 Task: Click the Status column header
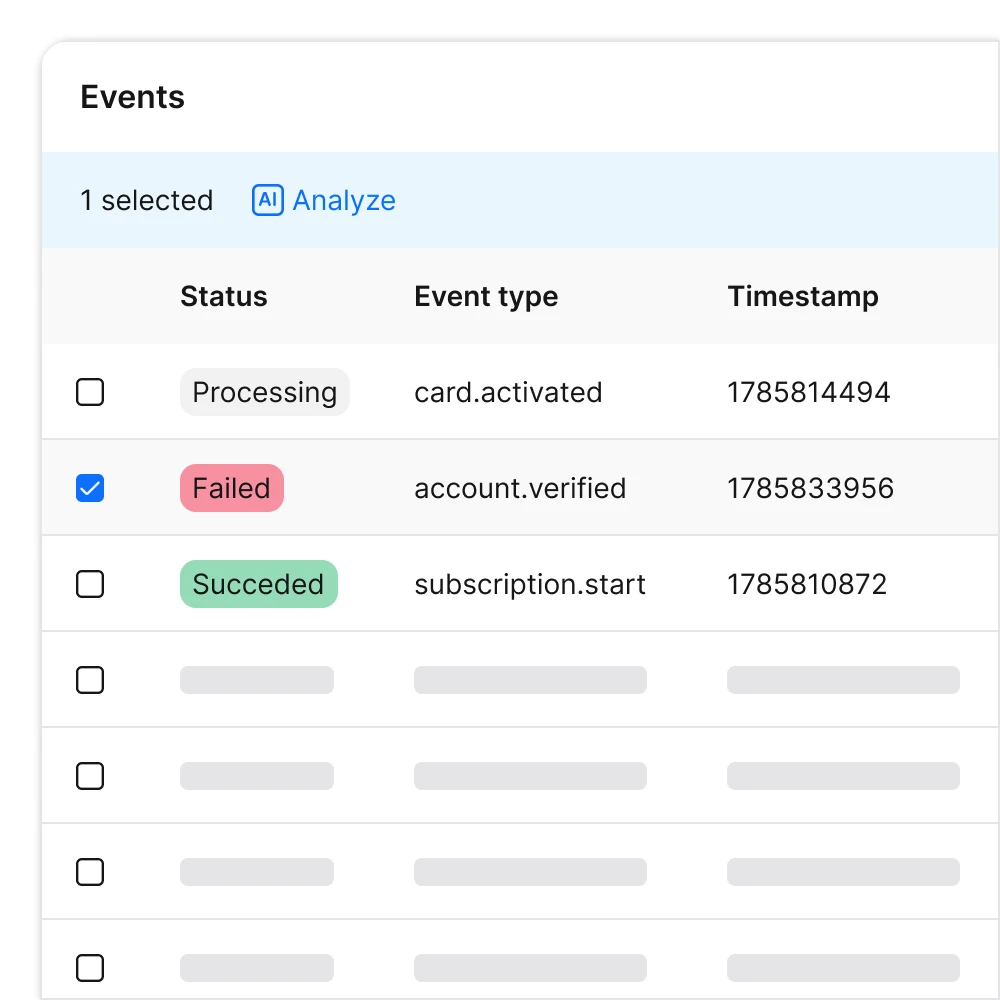pyautogui.click(x=224, y=297)
